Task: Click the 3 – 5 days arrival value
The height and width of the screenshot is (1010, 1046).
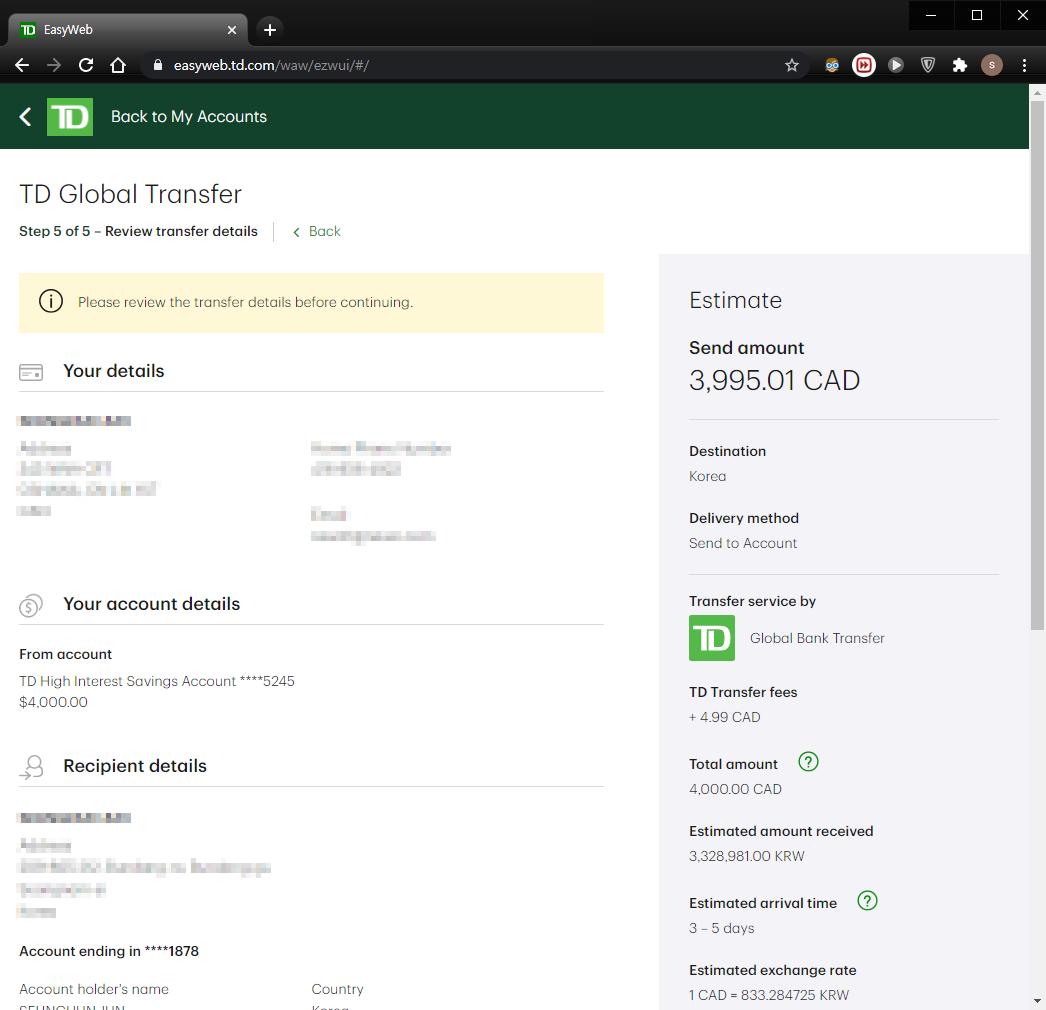Action: tap(722, 928)
